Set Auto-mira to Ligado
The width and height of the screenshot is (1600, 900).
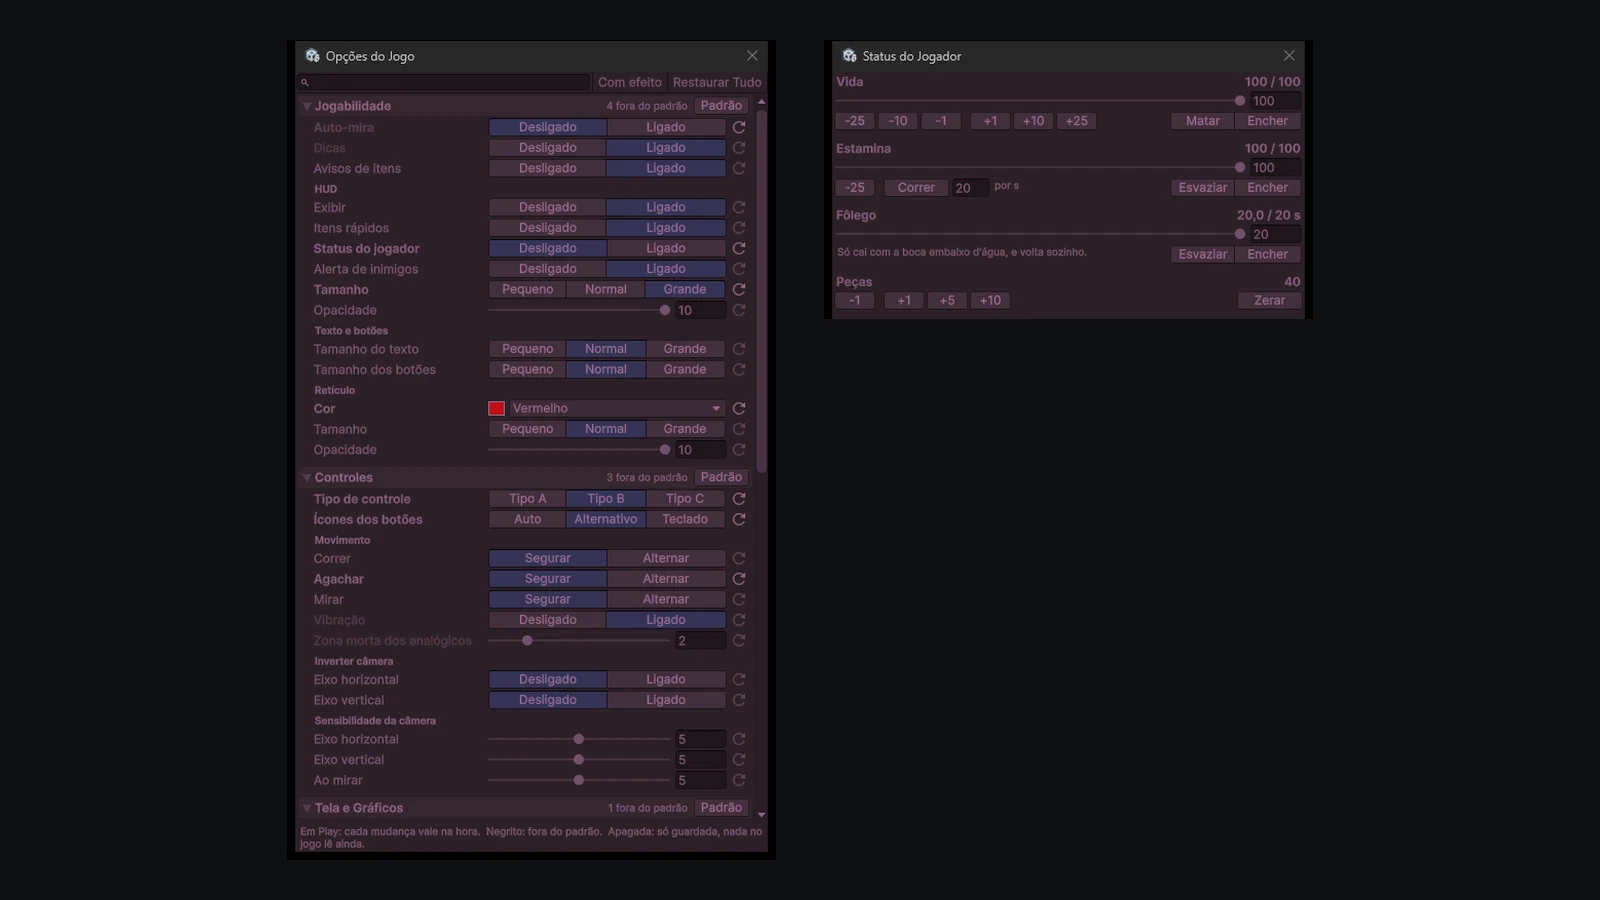(x=666, y=127)
